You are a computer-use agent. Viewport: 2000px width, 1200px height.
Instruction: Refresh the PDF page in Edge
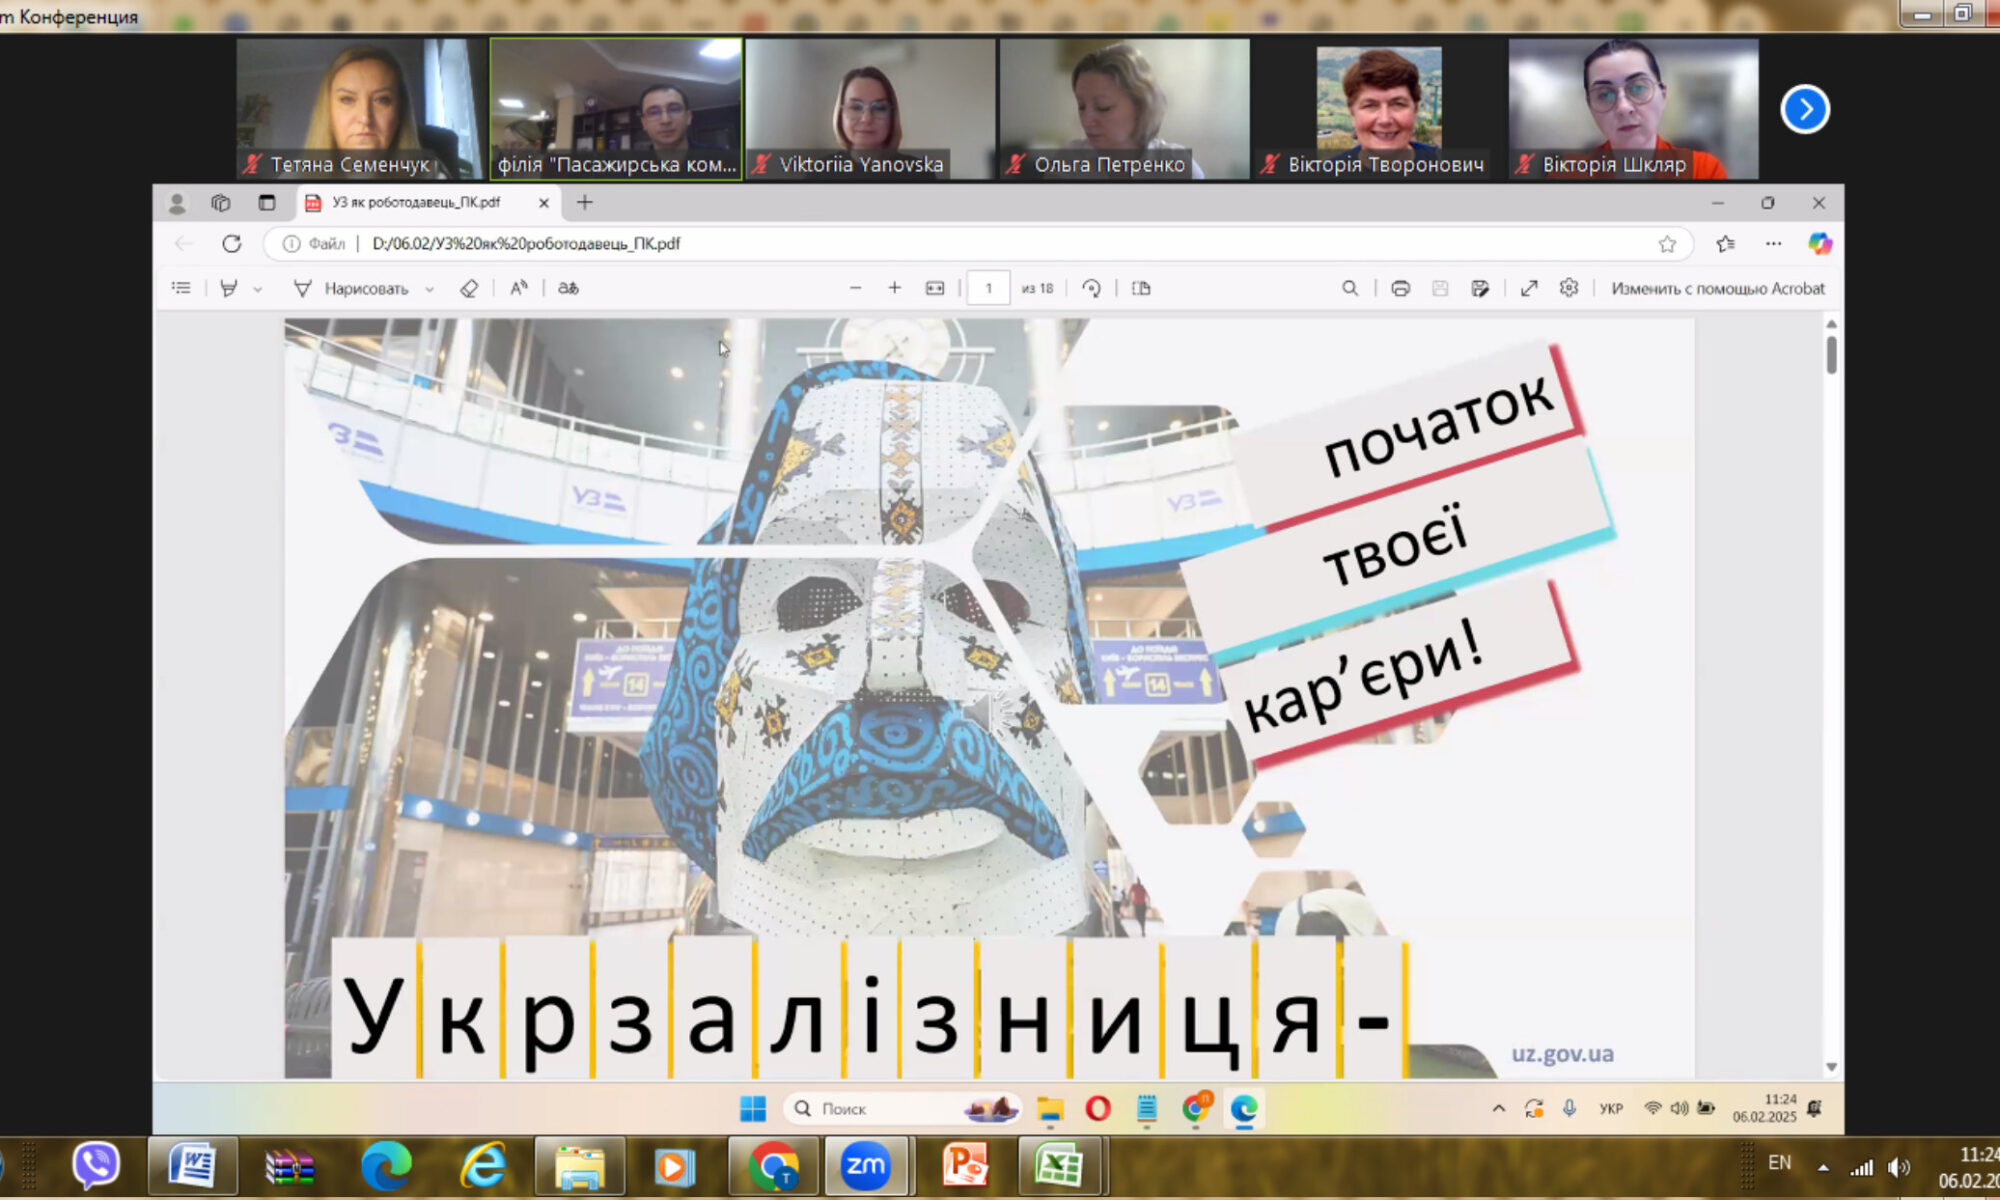[x=232, y=244]
